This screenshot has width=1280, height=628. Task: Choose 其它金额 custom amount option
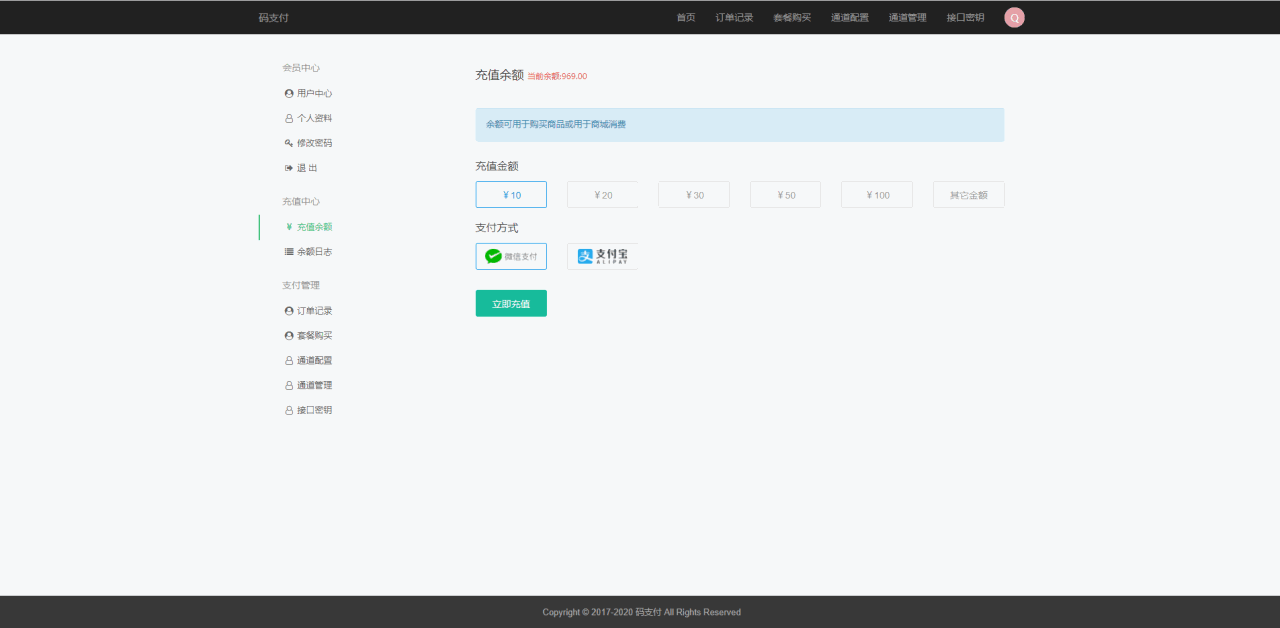click(968, 195)
